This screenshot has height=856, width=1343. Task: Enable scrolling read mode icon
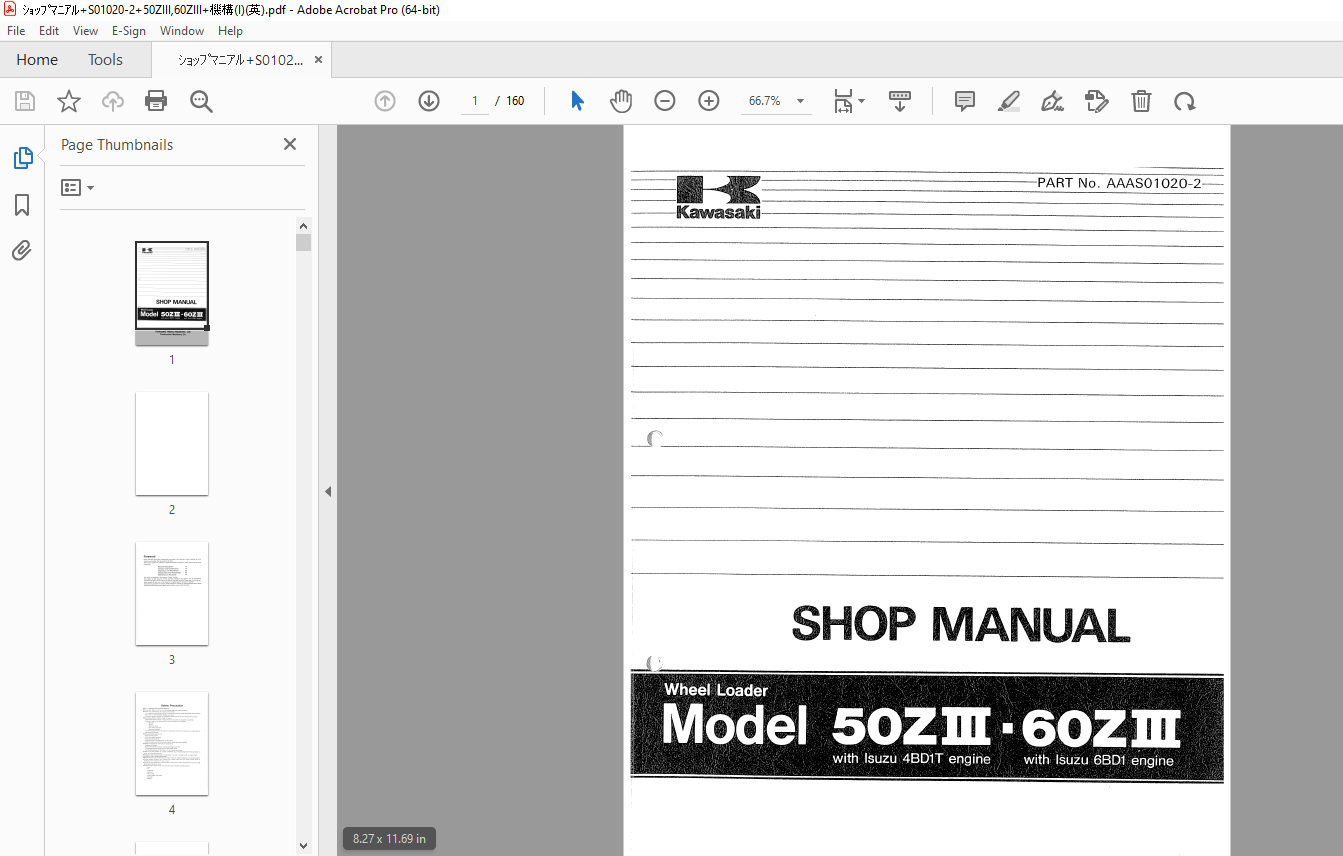pos(900,101)
